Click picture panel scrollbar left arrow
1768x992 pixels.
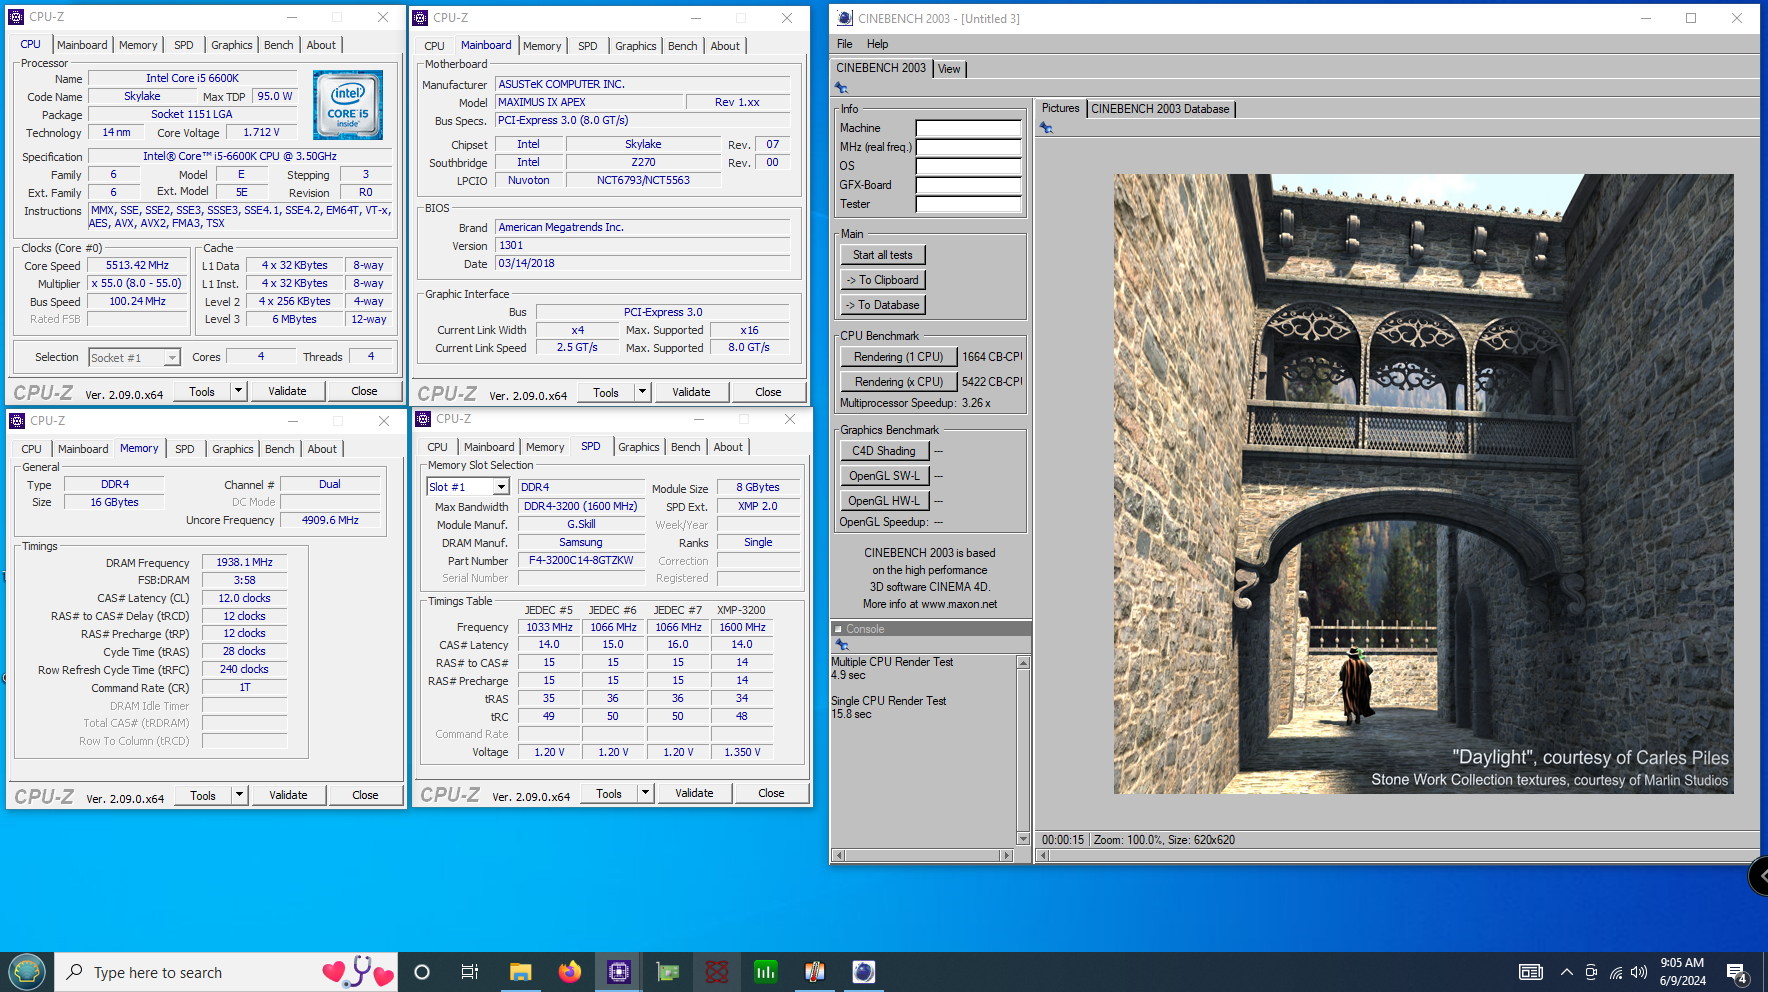pyautogui.click(x=1043, y=855)
